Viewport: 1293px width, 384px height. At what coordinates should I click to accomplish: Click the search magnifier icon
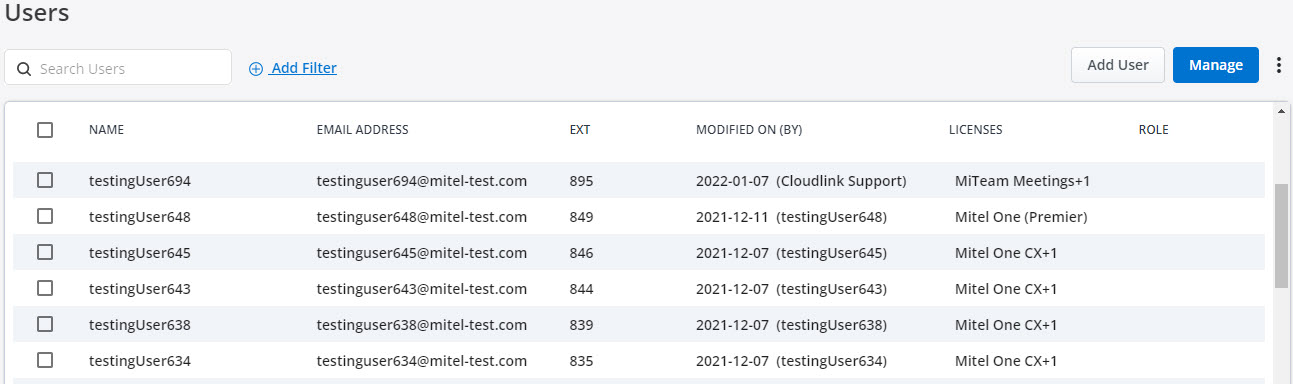tap(24, 69)
